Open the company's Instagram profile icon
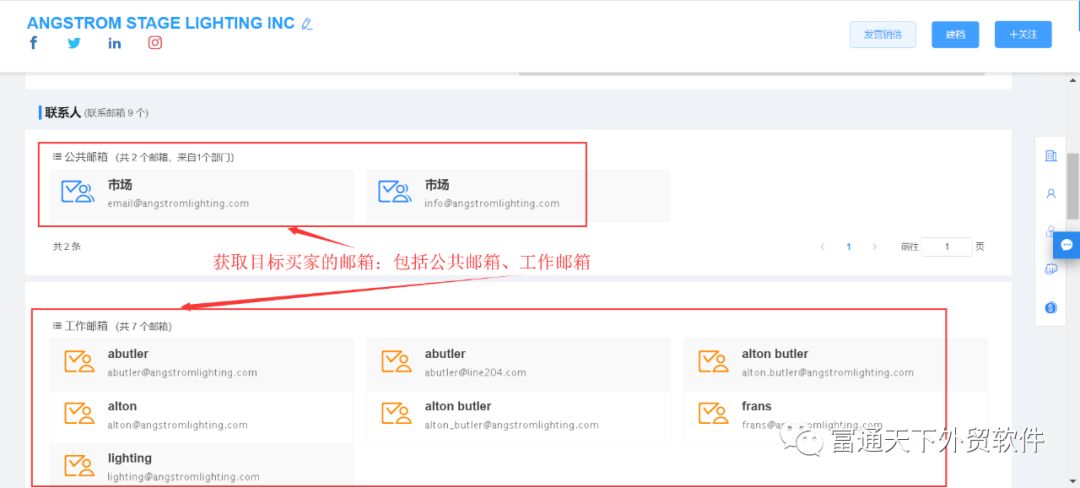This screenshot has height=488, width=1080. (x=155, y=43)
